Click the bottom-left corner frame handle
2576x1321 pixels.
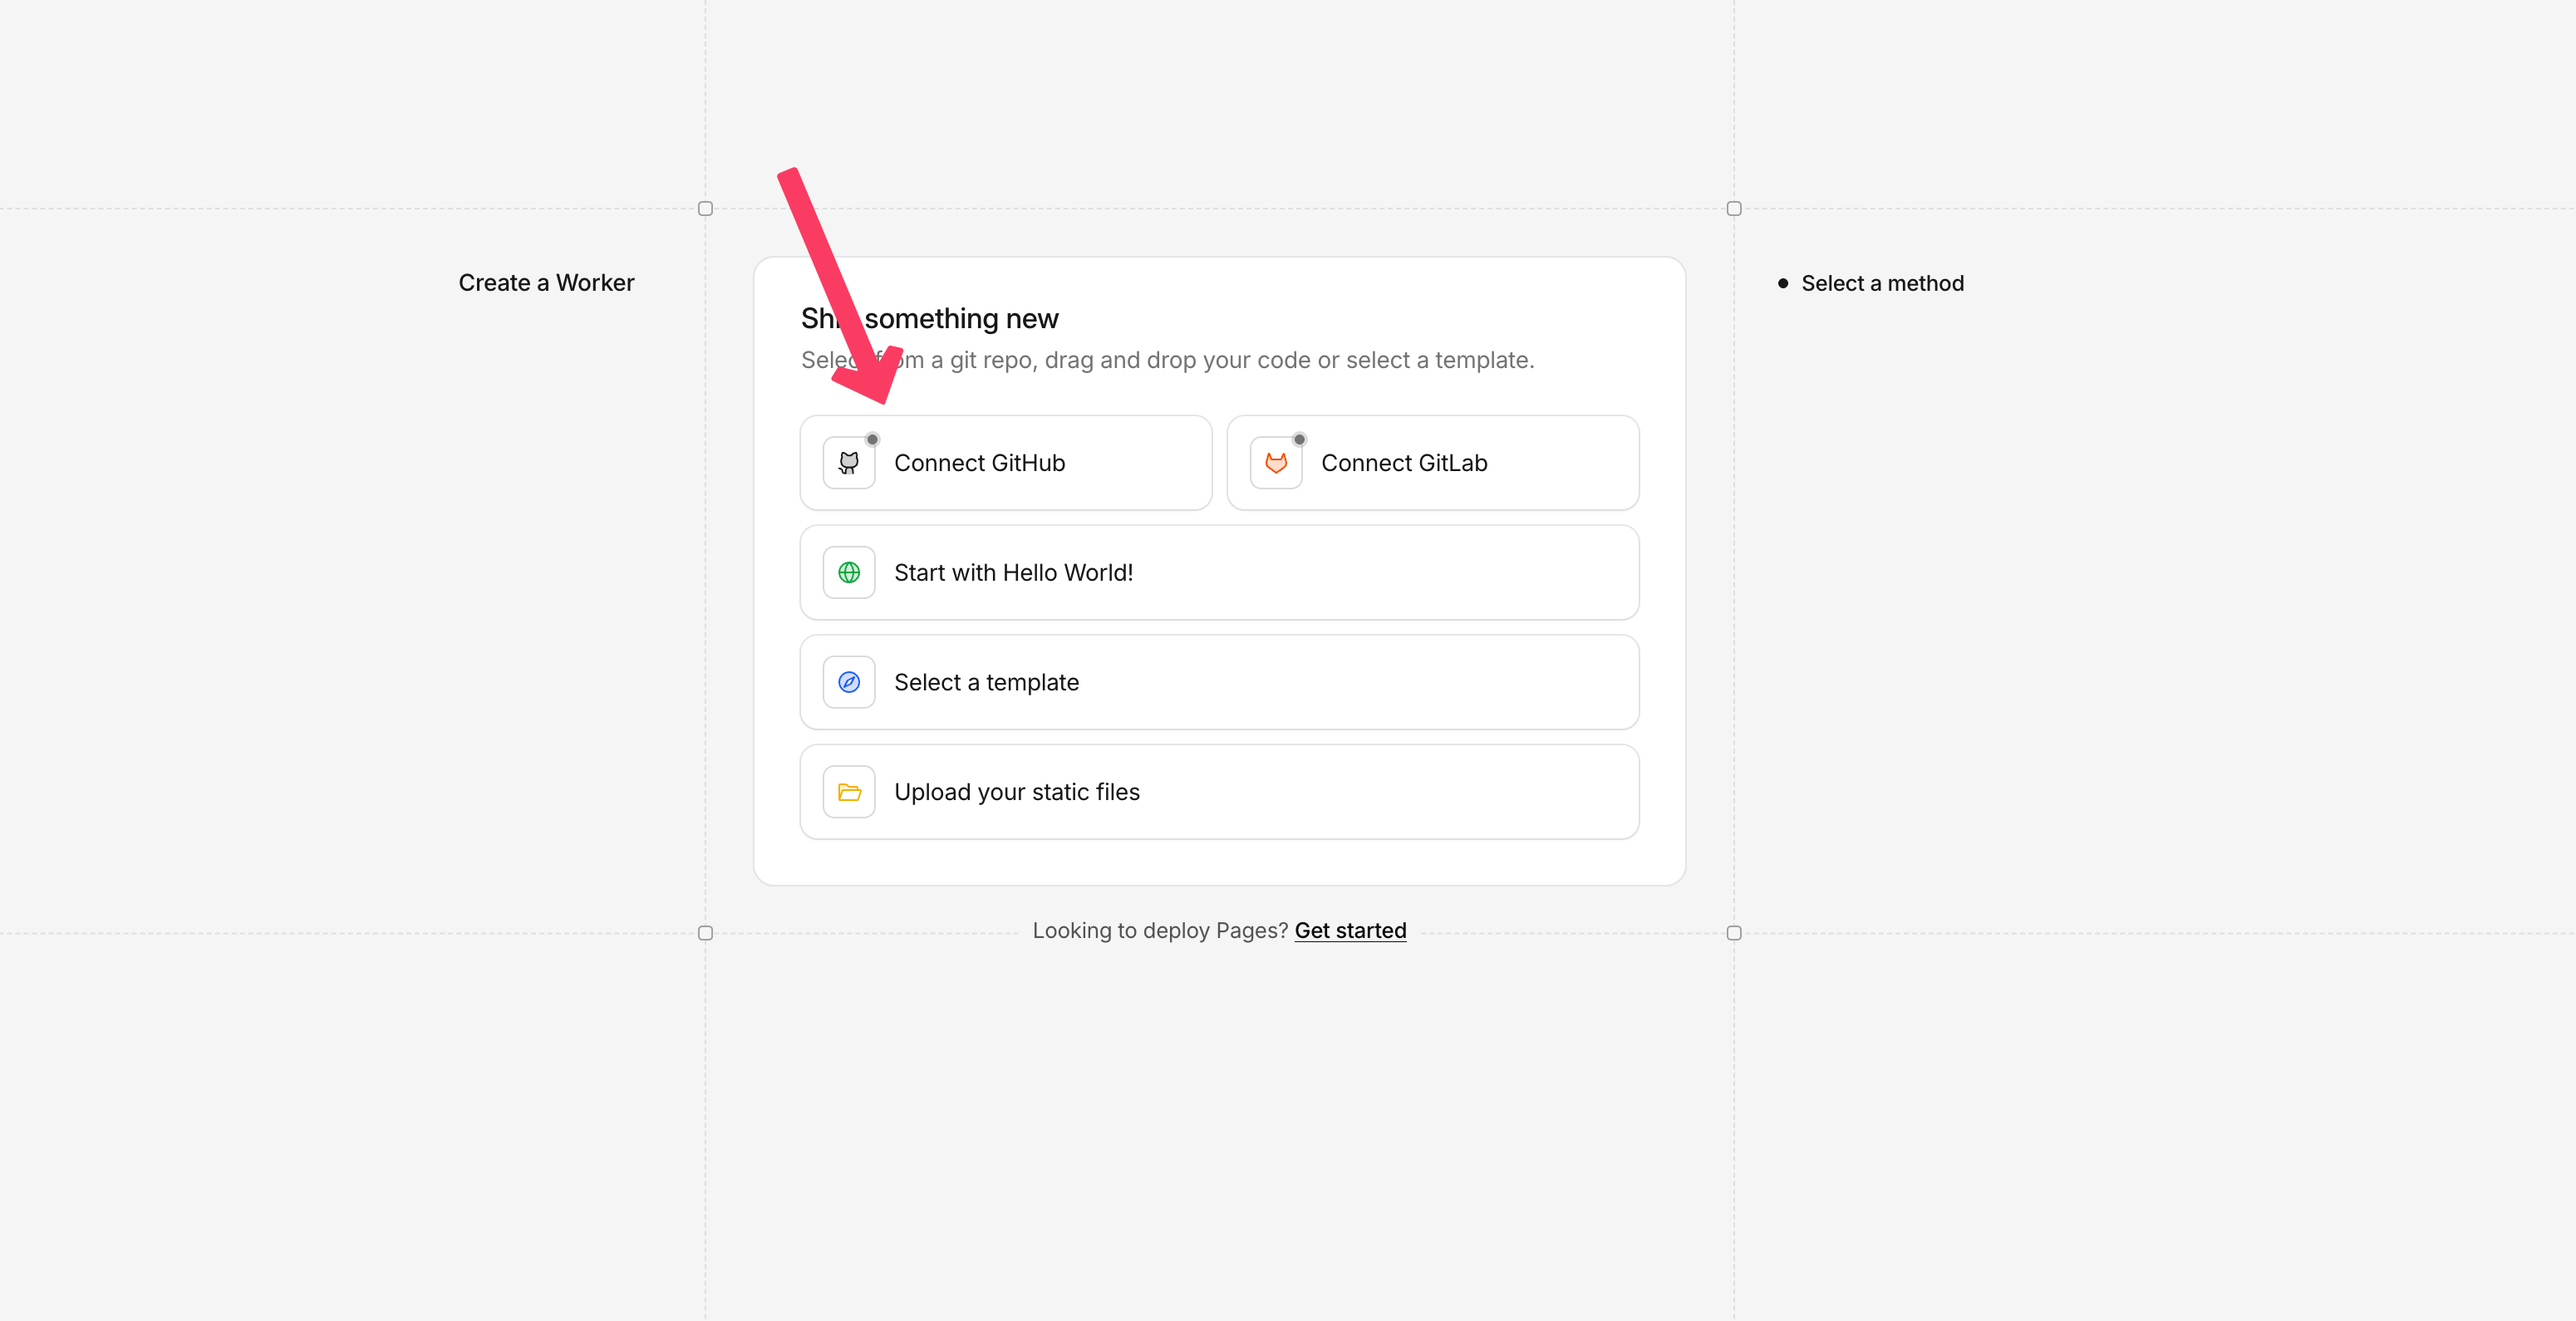pyautogui.click(x=705, y=933)
